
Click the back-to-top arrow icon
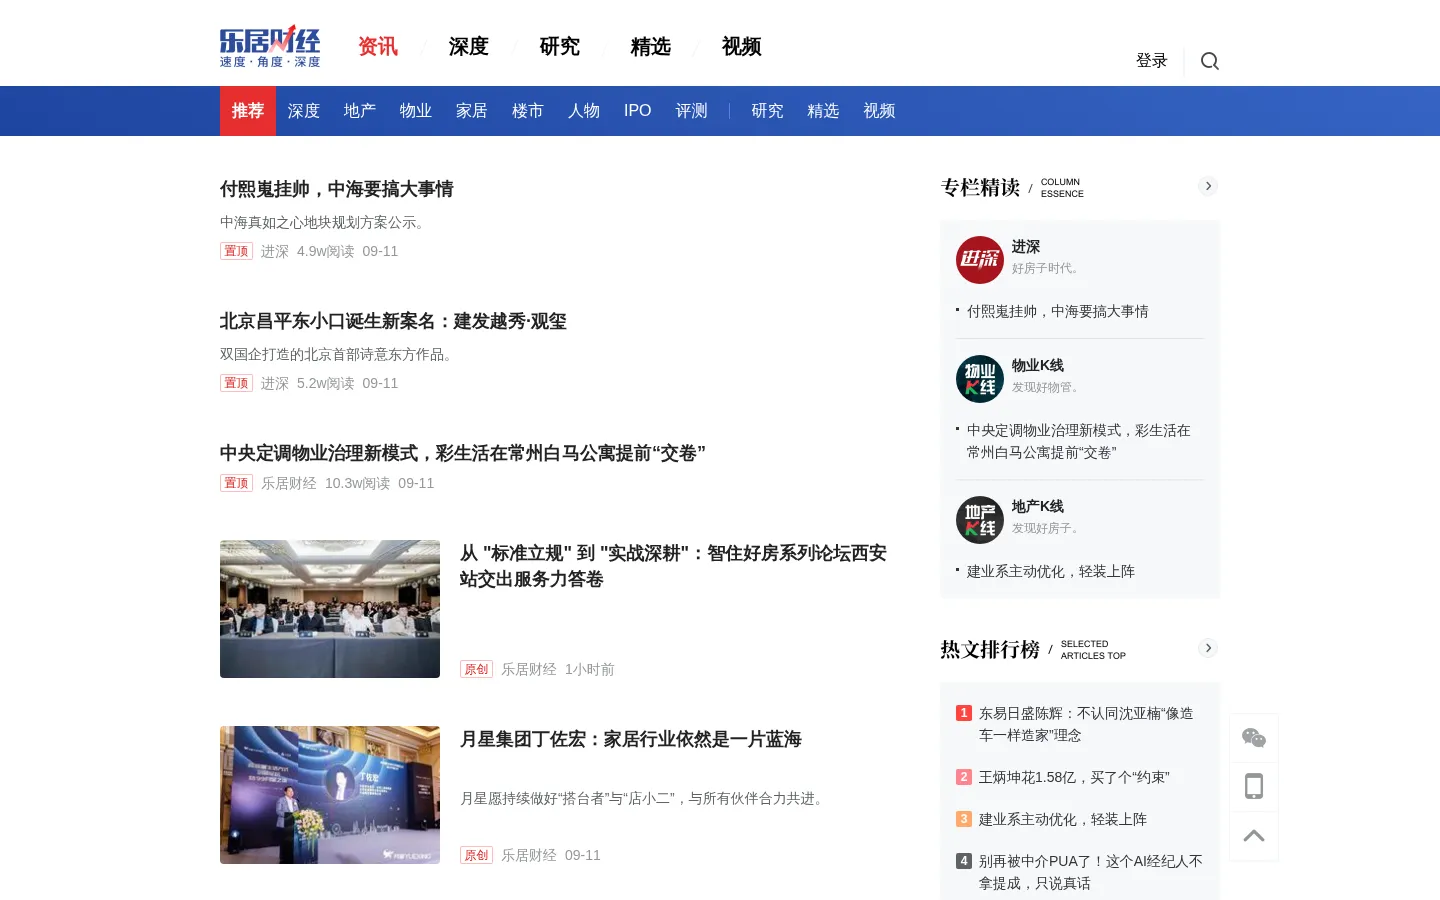pyautogui.click(x=1254, y=836)
